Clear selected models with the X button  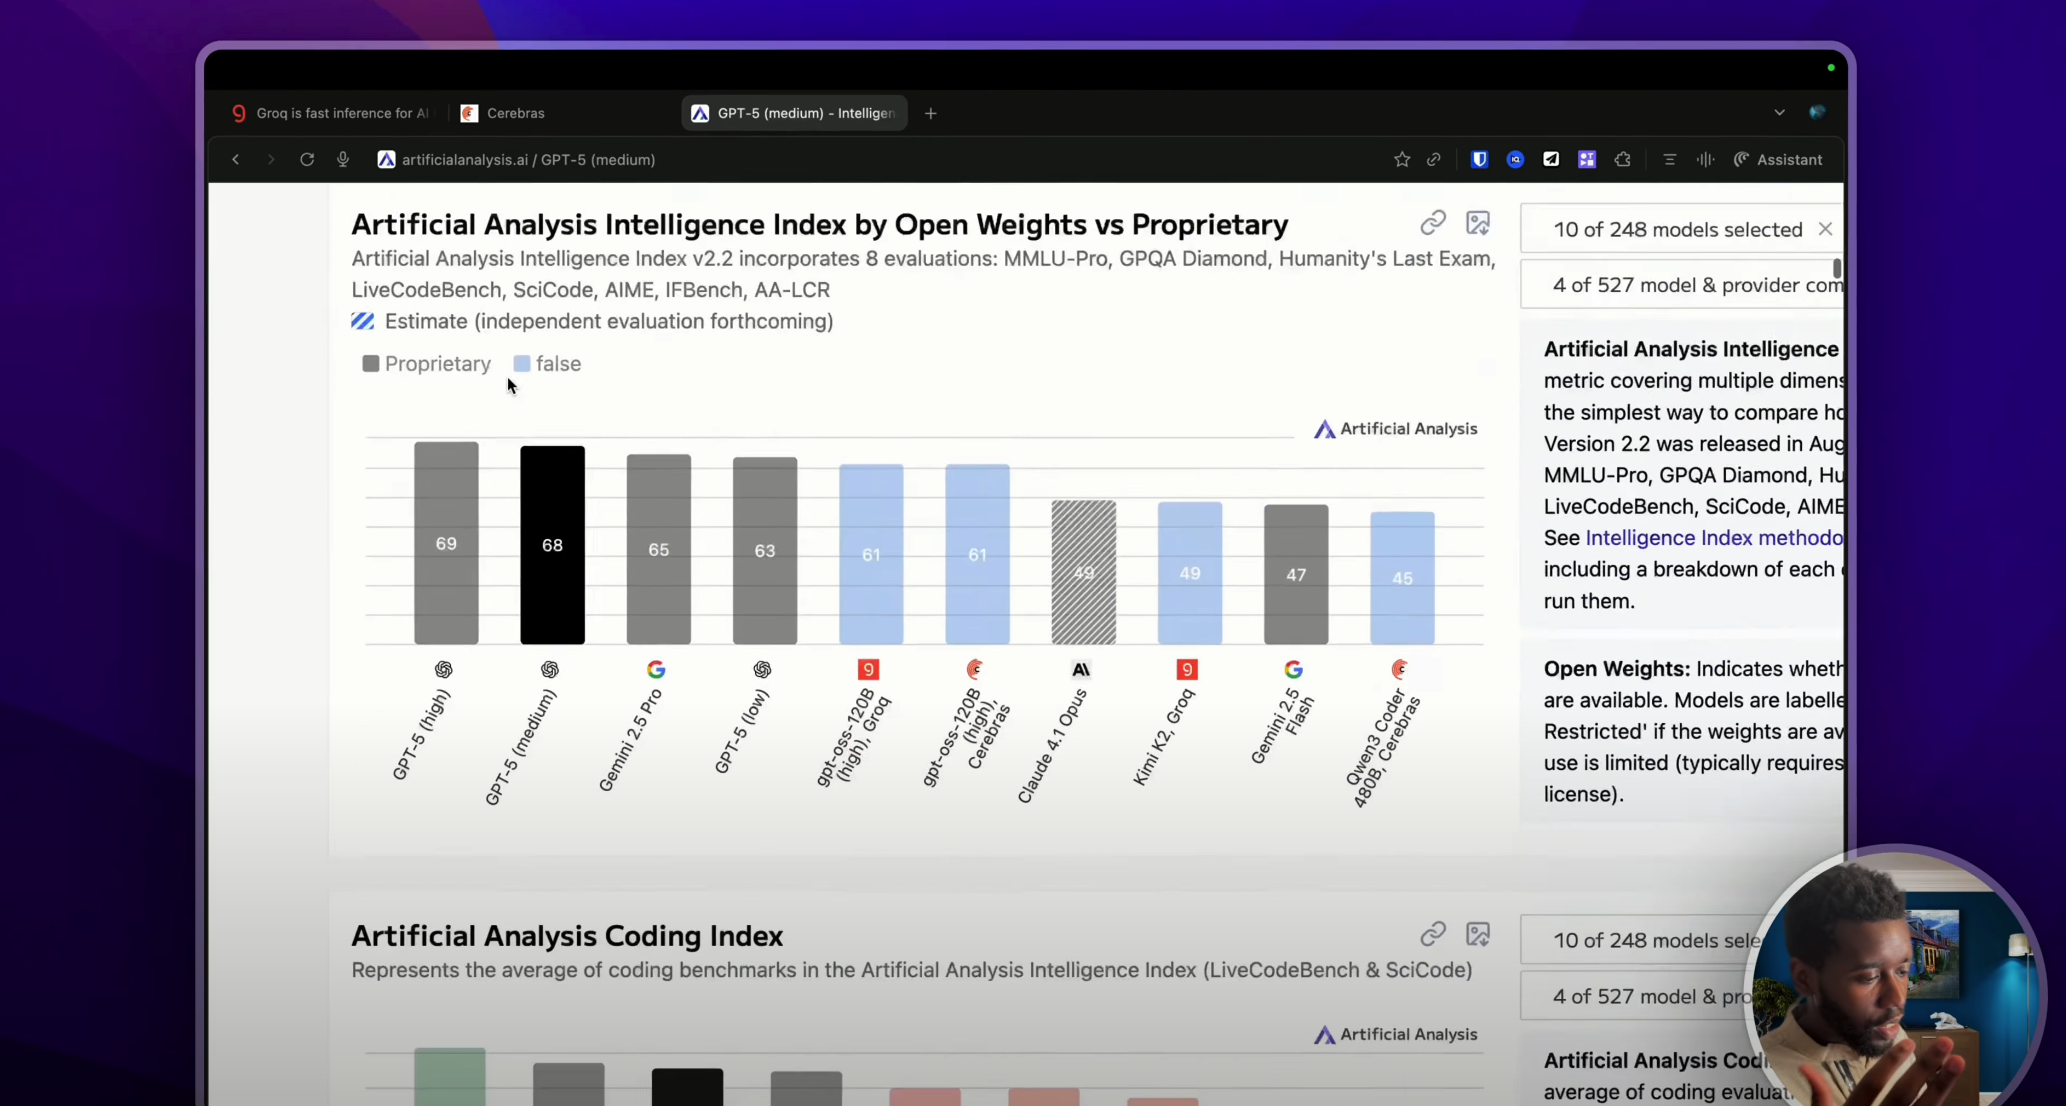click(x=1825, y=229)
